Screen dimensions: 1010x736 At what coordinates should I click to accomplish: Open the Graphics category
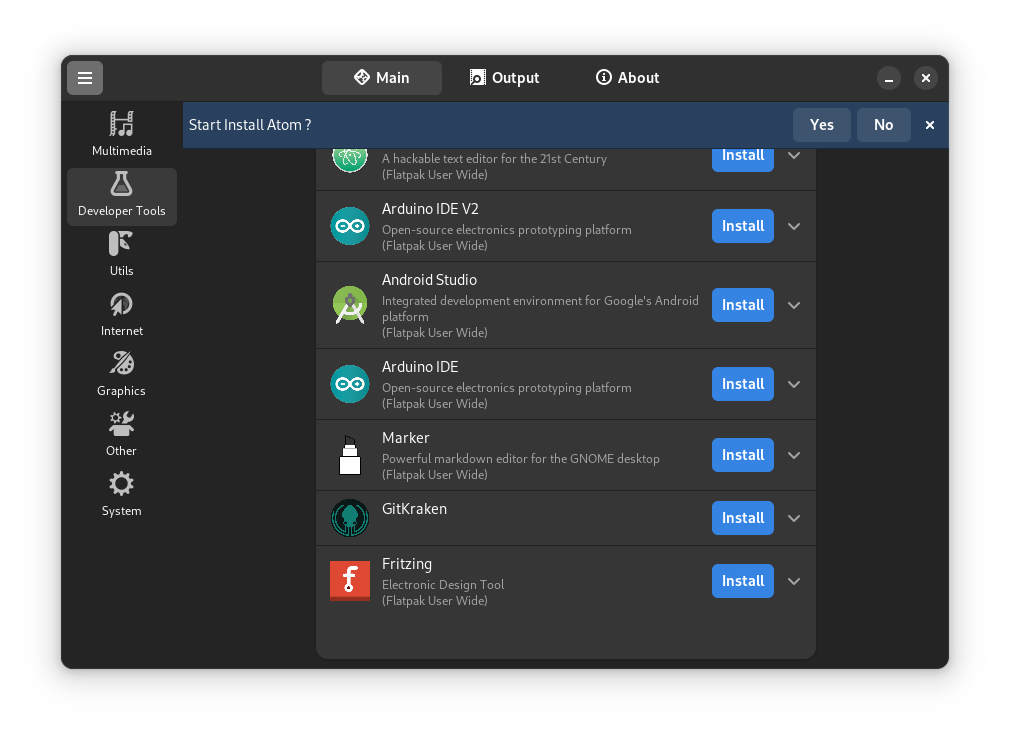coord(122,374)
